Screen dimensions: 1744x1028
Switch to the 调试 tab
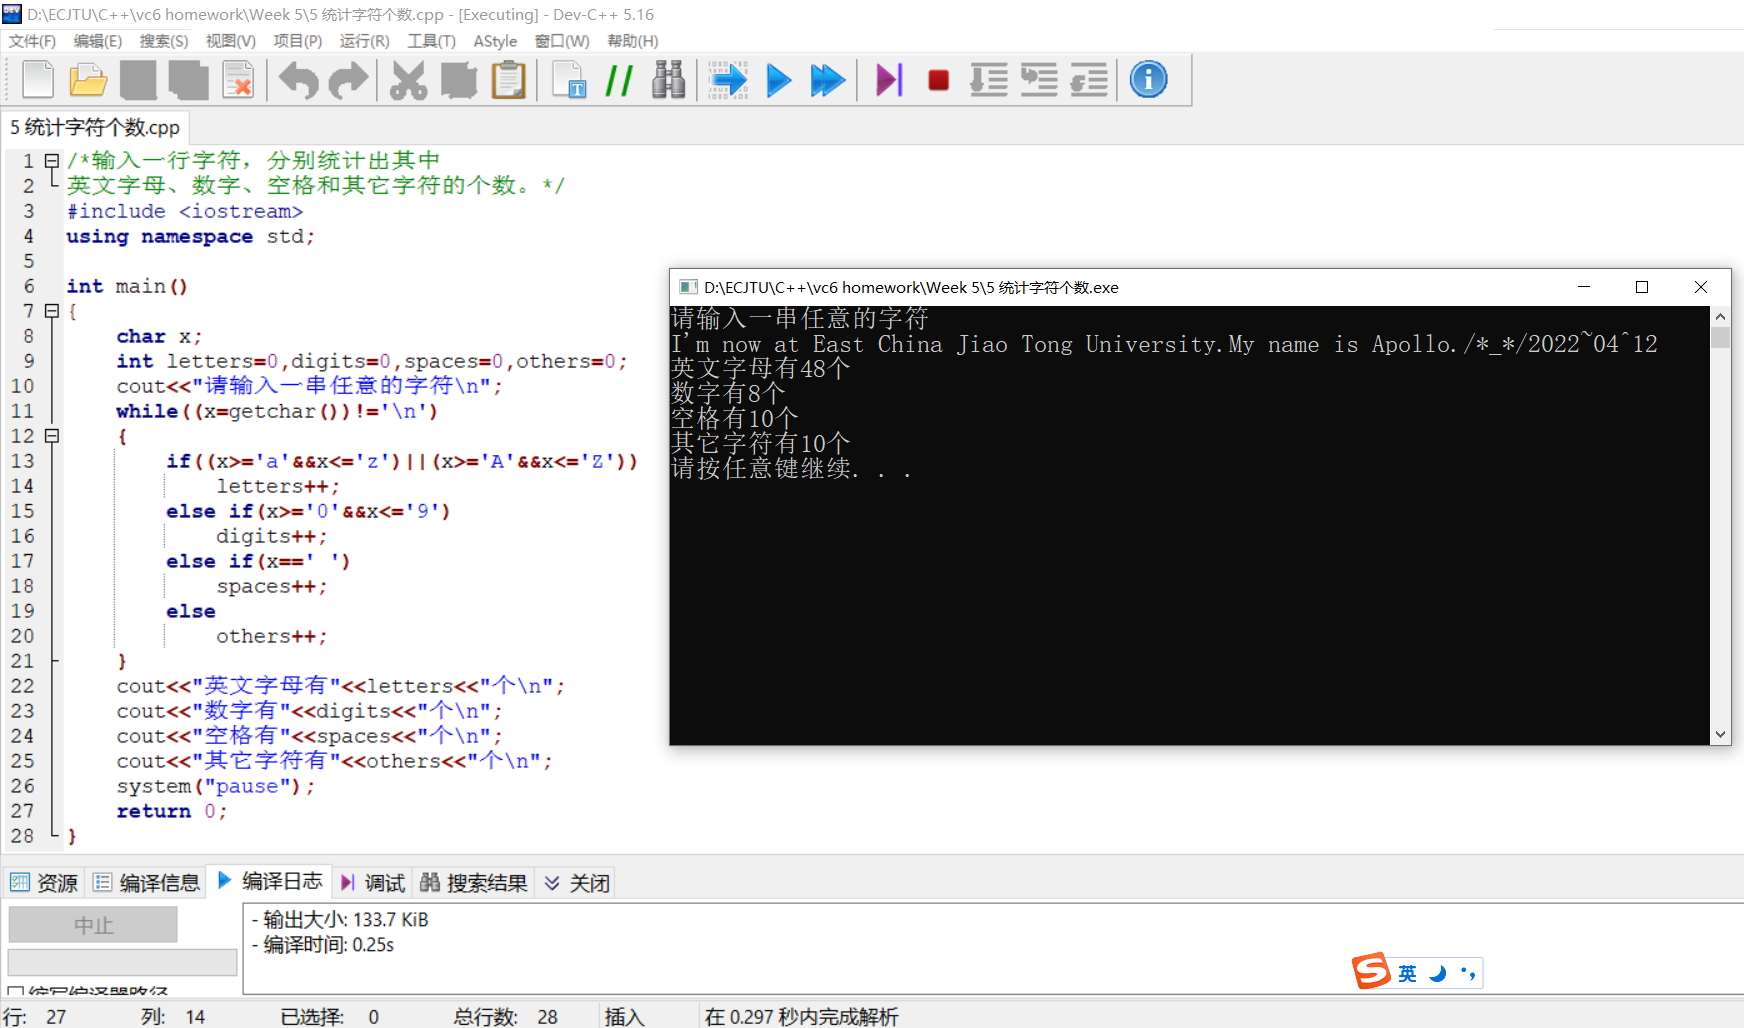coord(372,883)
